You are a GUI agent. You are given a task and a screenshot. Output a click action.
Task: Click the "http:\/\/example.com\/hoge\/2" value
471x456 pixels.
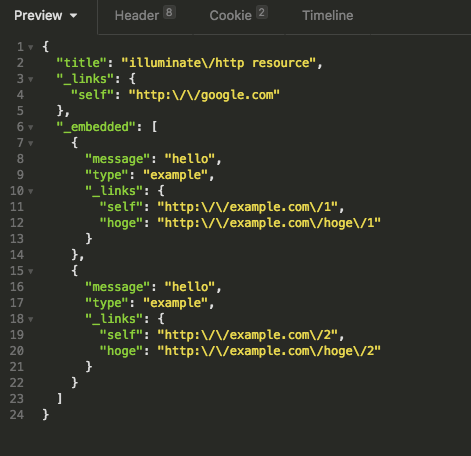tap(269, 351)
